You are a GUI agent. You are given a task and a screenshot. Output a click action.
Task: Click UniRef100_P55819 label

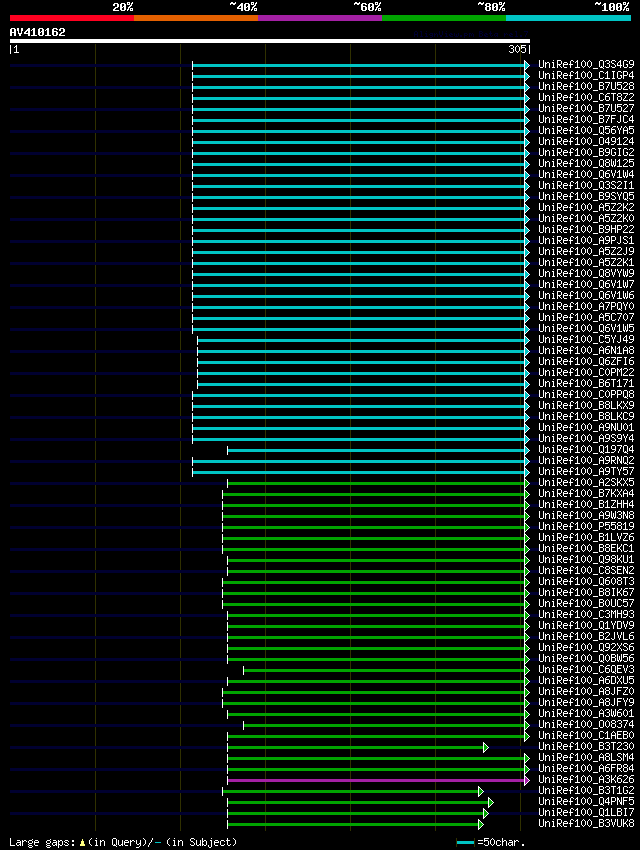pos(586,526)
